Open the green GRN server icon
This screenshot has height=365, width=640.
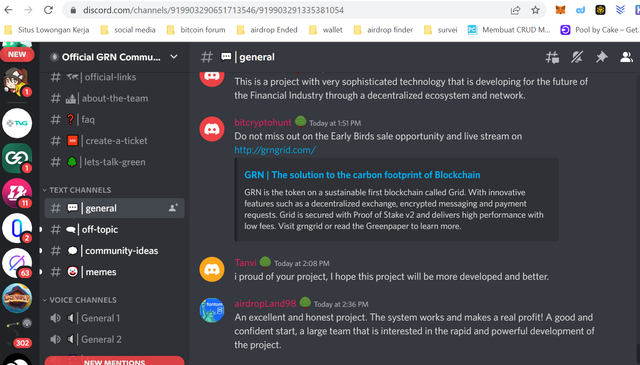17,158
